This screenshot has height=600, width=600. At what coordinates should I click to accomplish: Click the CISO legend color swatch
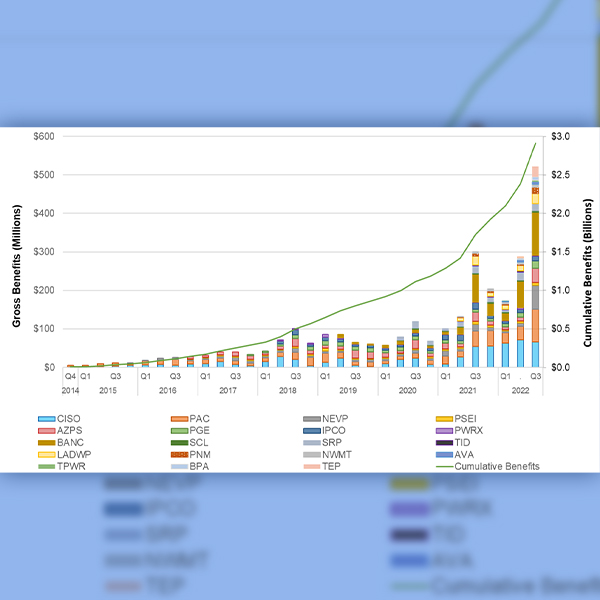click(46, 419)
